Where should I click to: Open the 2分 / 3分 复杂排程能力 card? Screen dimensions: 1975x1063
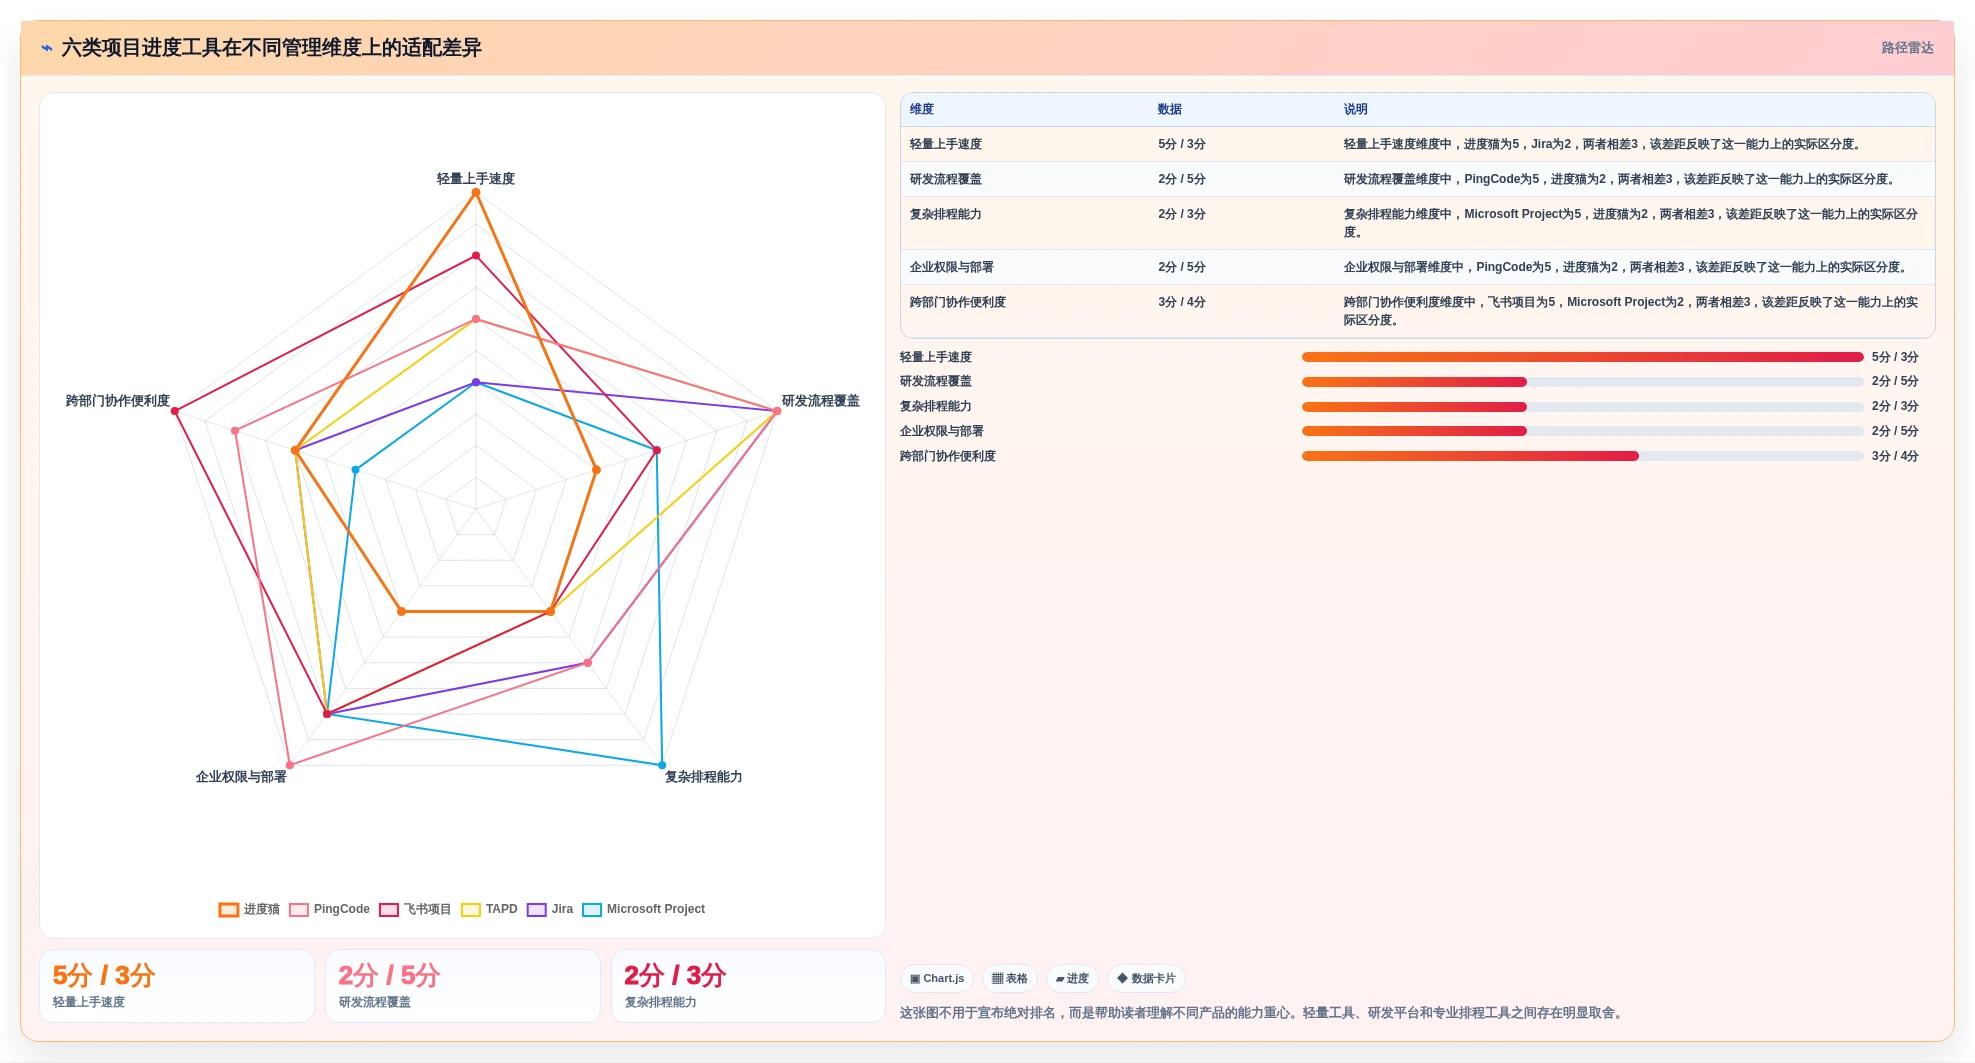pyautogui.click(x=749, y=986)
